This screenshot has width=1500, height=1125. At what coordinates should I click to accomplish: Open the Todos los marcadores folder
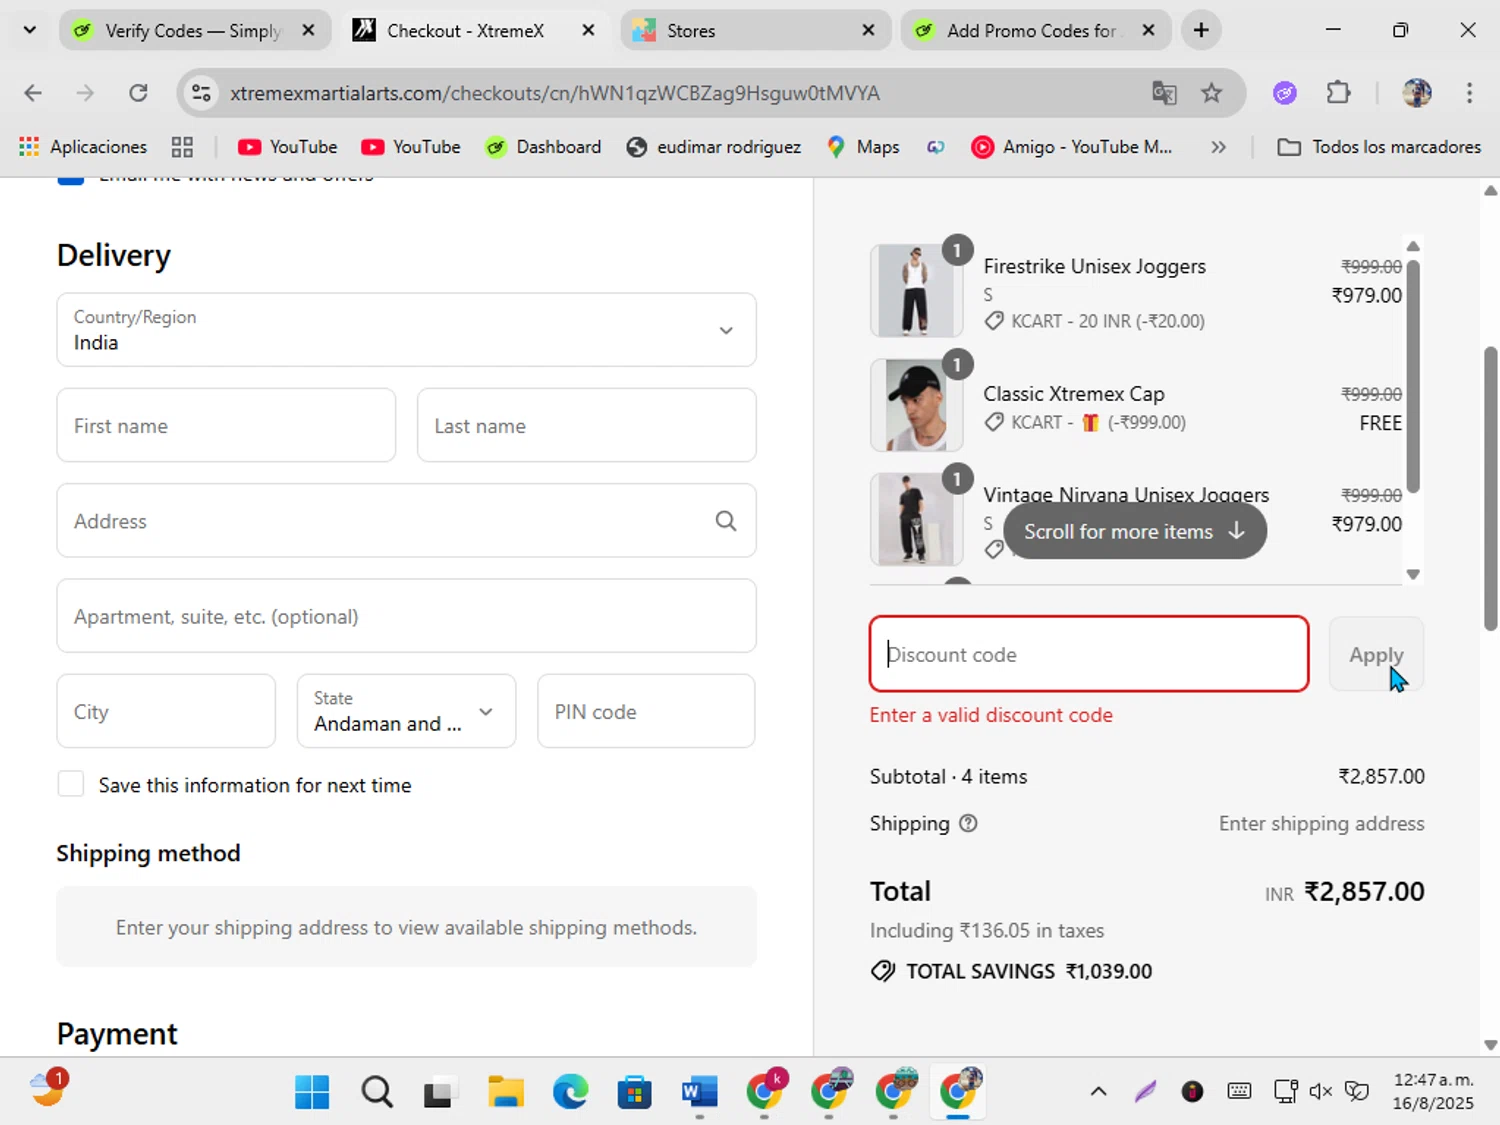coord(1379,147)
